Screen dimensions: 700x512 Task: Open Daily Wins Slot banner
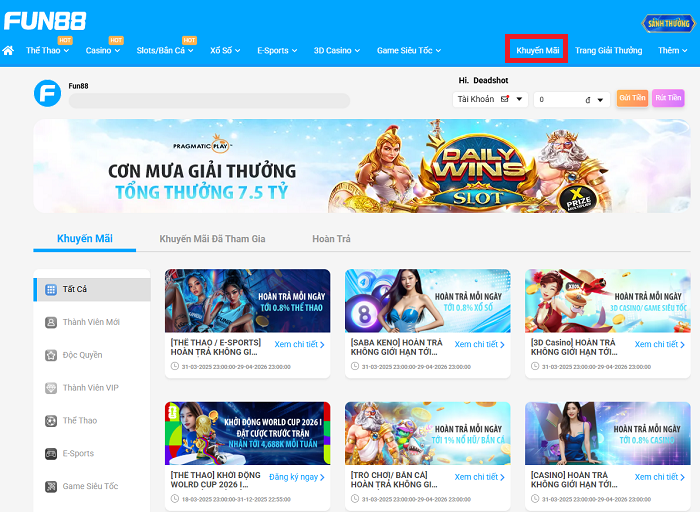point(362,166)
